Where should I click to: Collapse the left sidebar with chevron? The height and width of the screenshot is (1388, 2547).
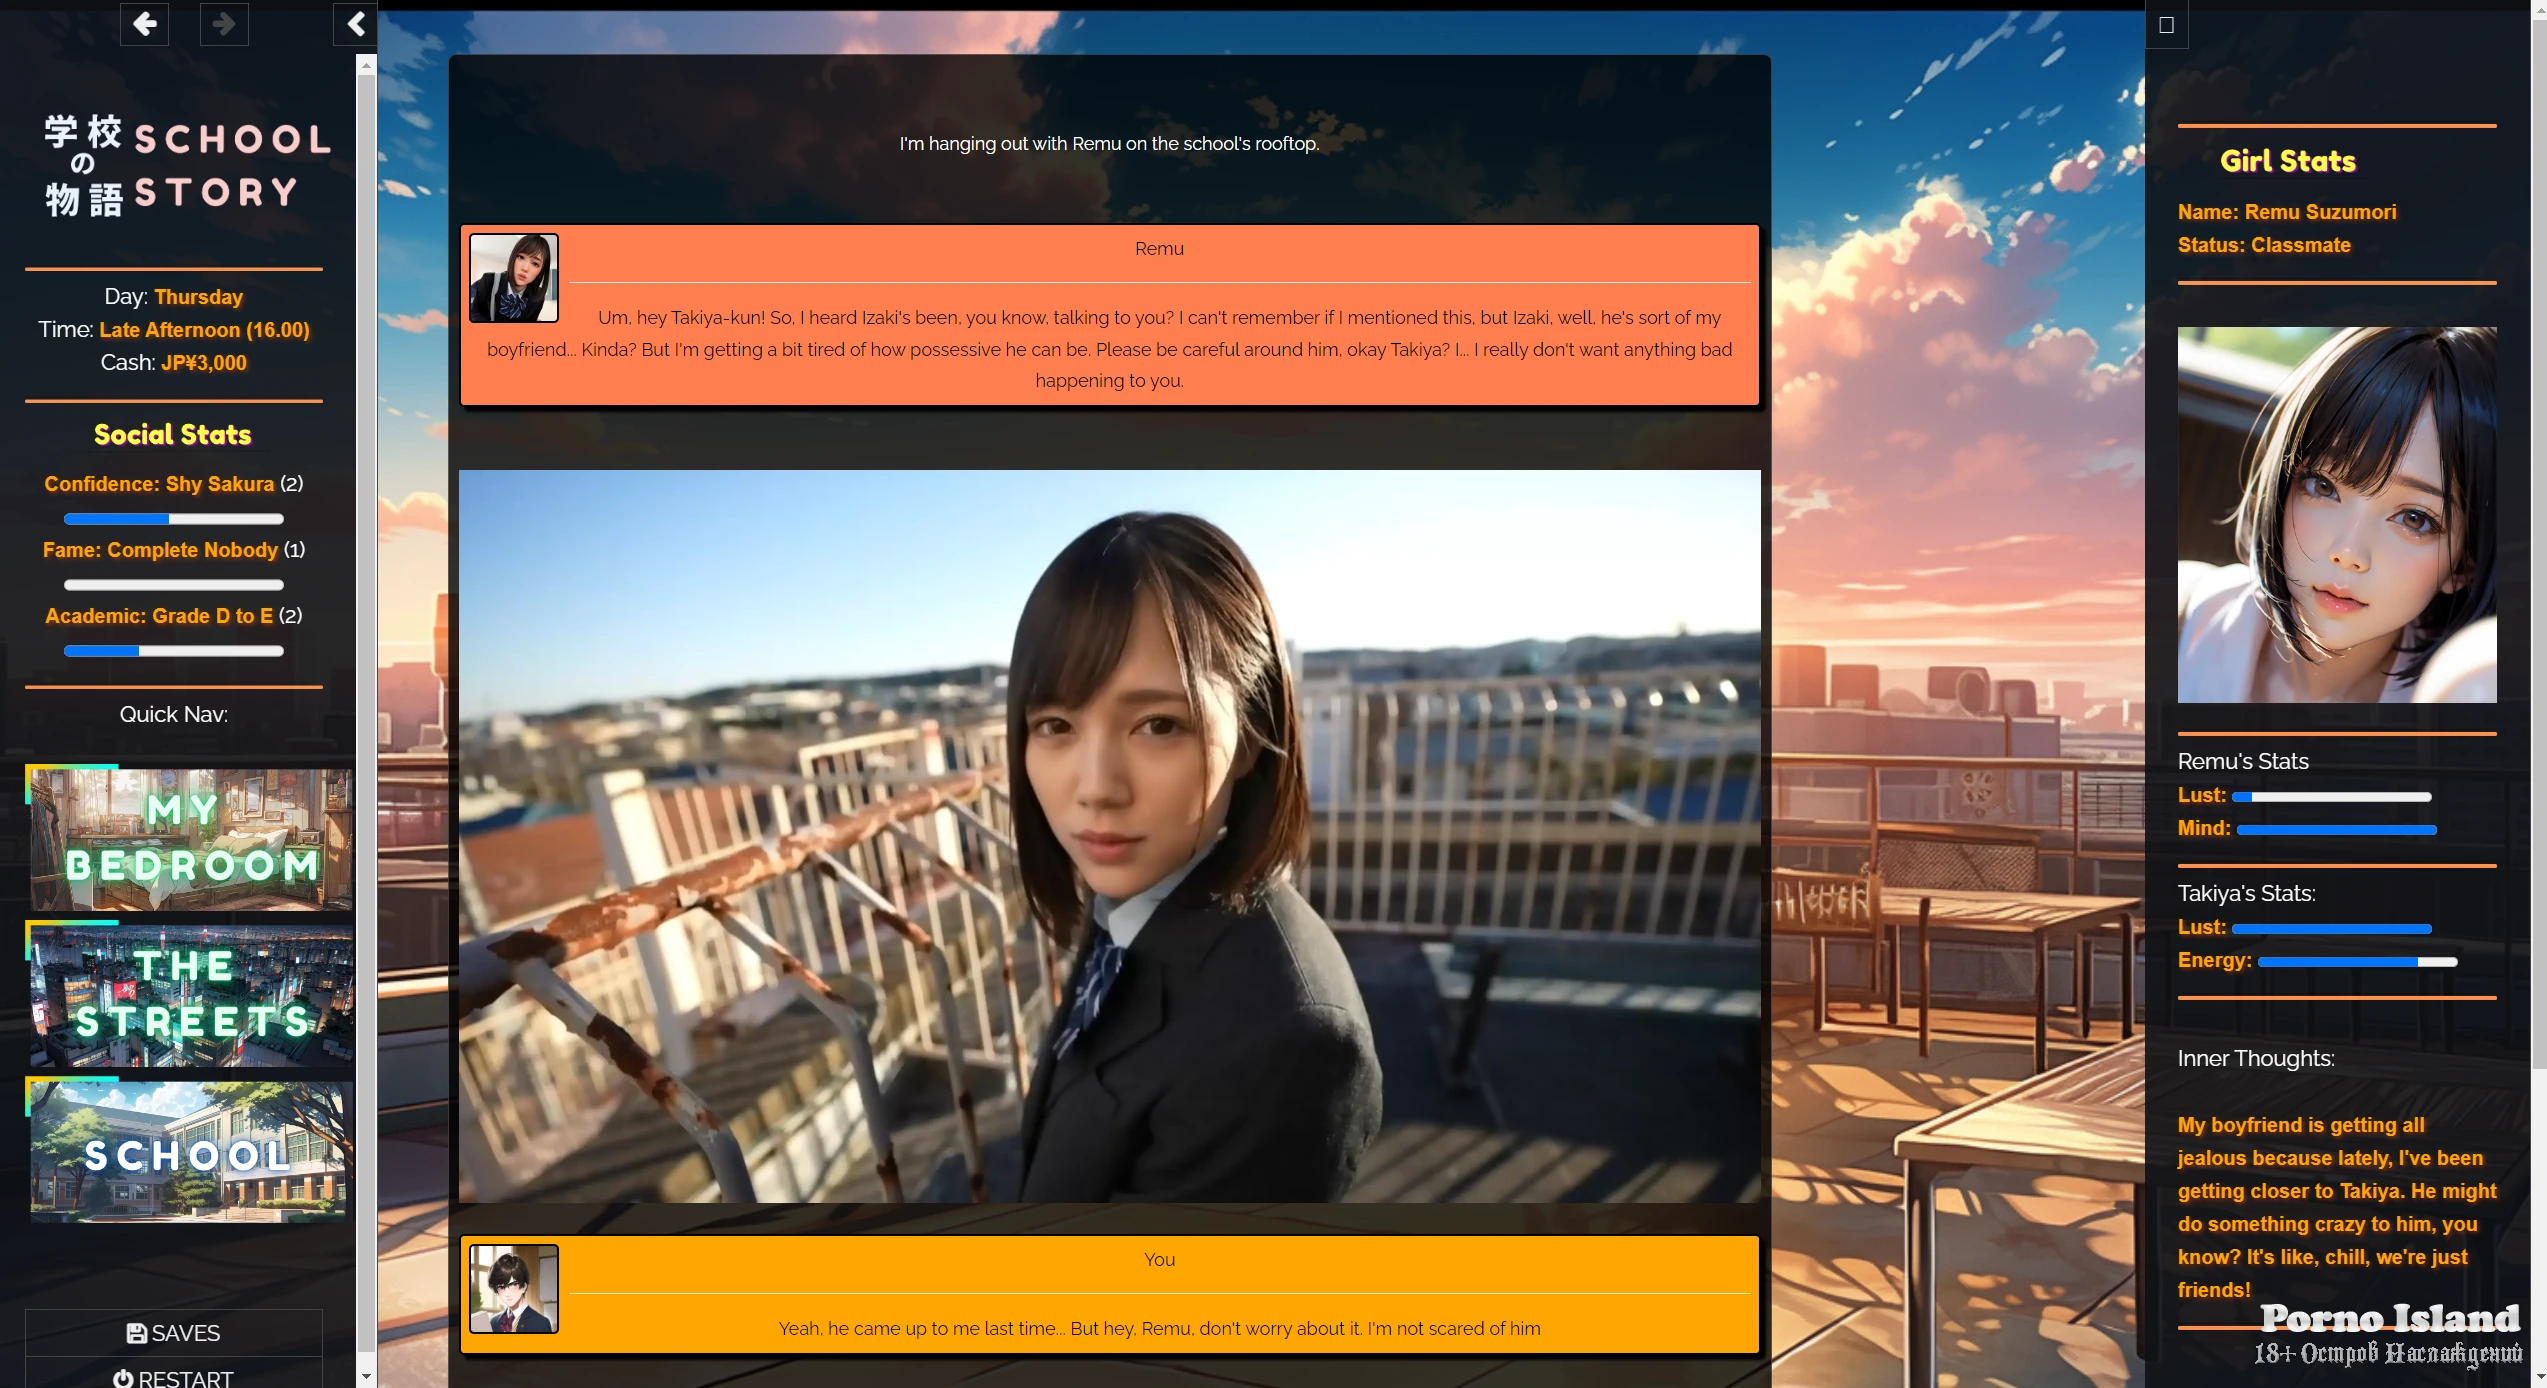click(x=355, y=24)
